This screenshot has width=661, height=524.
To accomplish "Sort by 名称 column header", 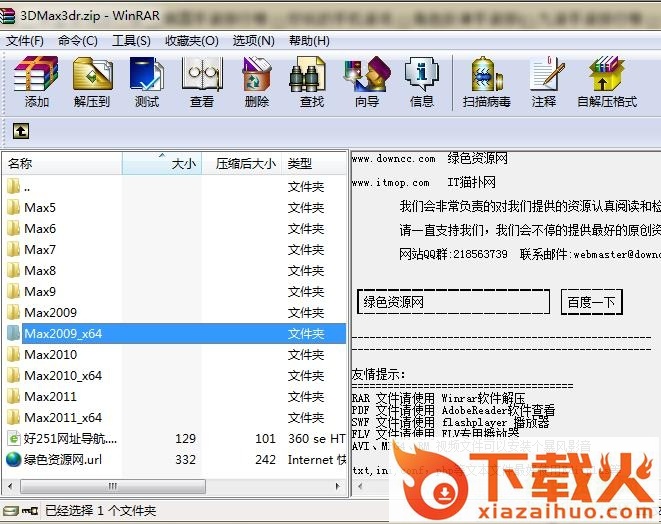I will point(62,163).
